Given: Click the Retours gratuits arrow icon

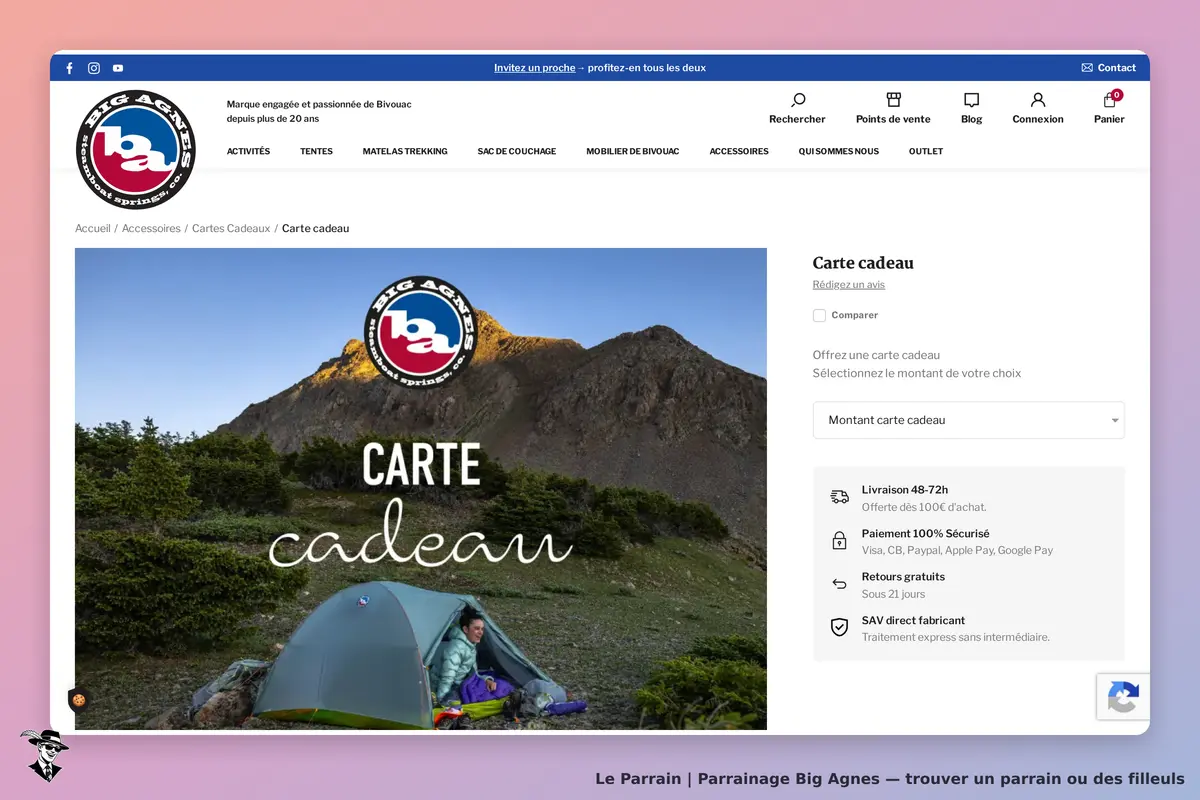Looking at the screenshot, I should [840, 584].
